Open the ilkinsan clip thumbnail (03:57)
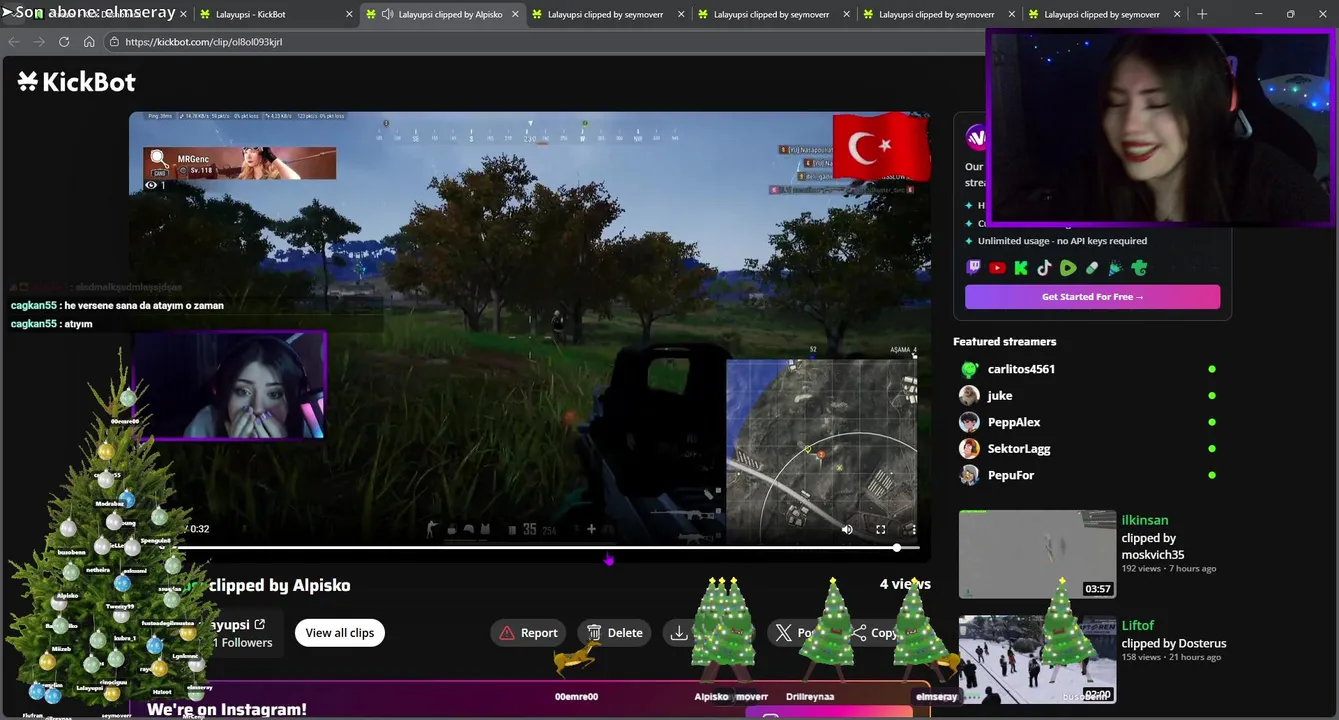Screen dimensions: 1339x720 point(1037,554)
